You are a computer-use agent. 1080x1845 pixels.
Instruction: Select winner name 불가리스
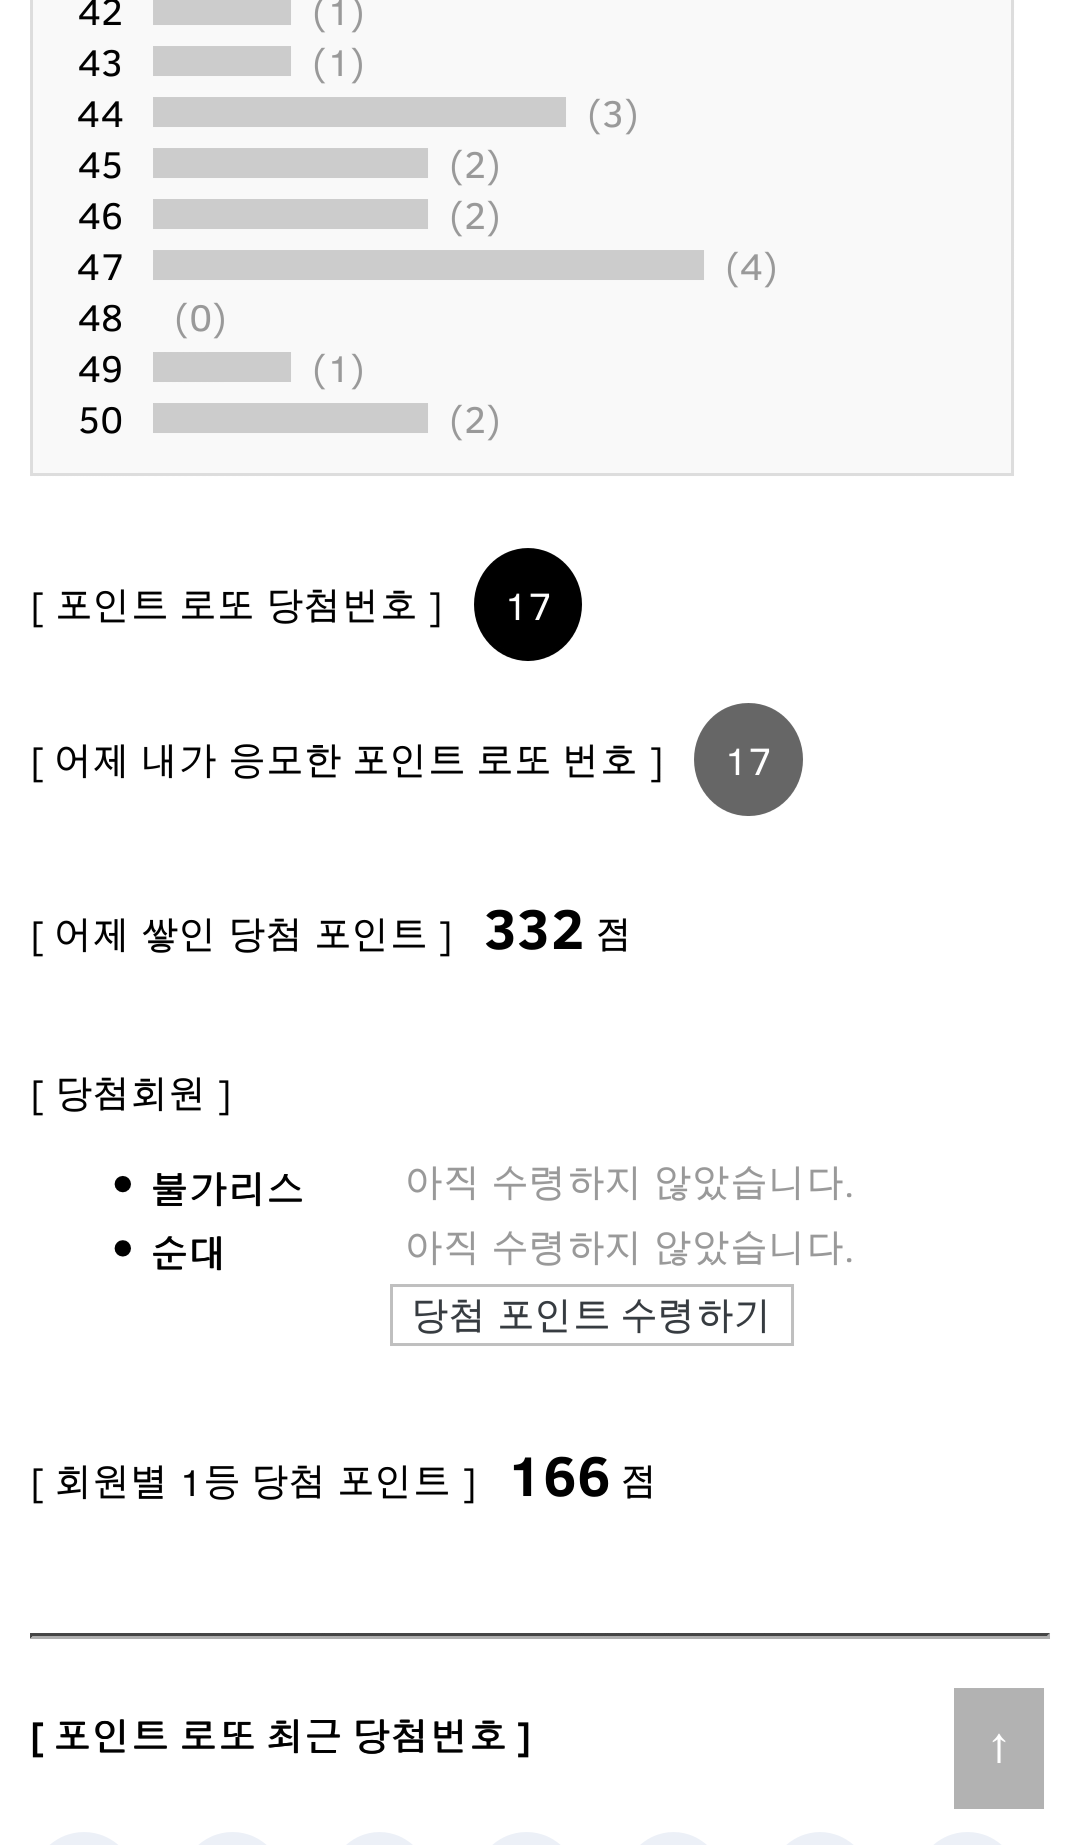pyautogui.click(x=227, y=1188)
